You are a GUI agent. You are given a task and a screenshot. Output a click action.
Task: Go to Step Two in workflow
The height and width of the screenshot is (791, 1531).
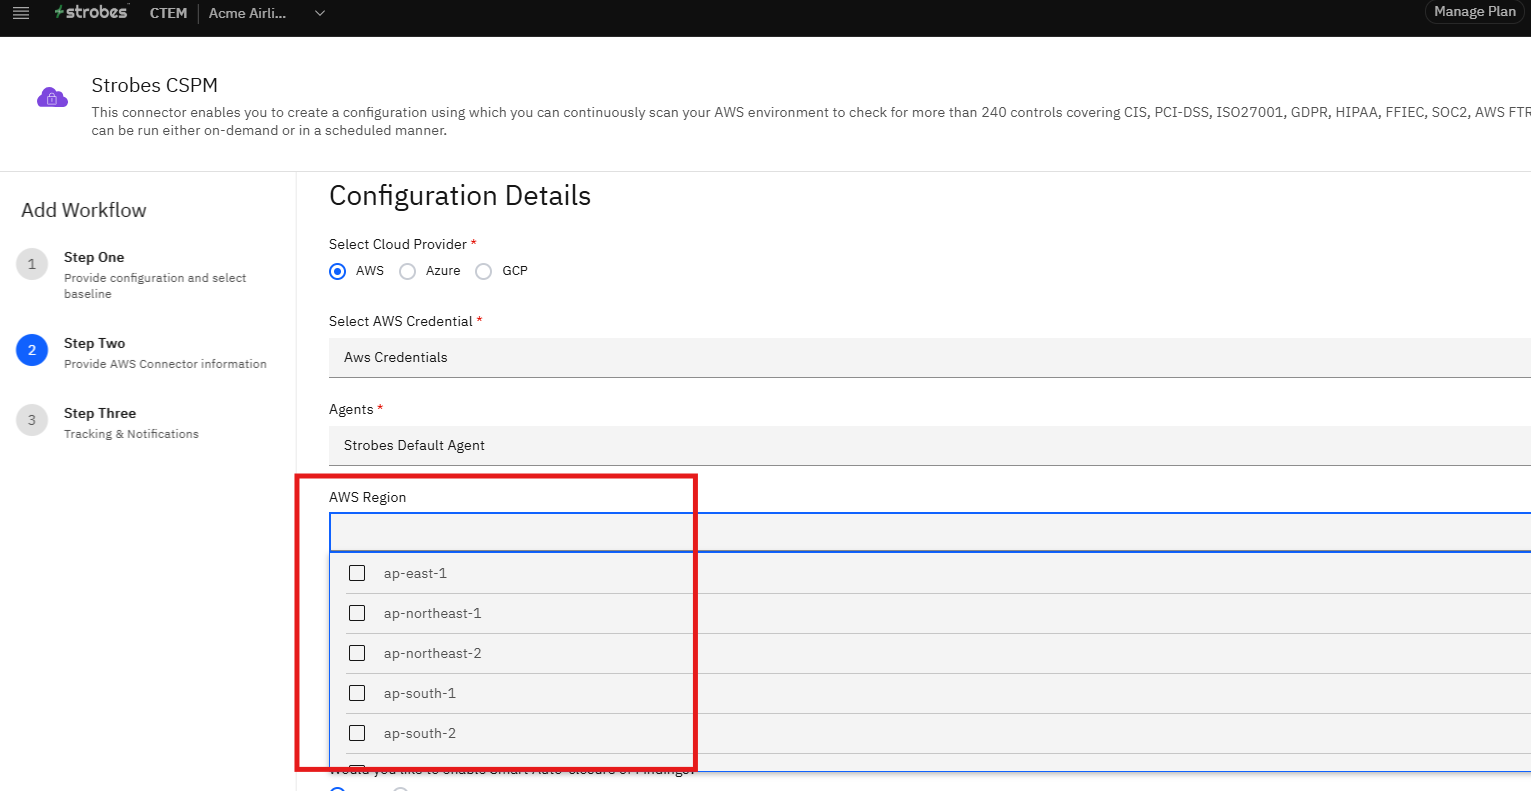pyautogui.click(x=95, y=343)
